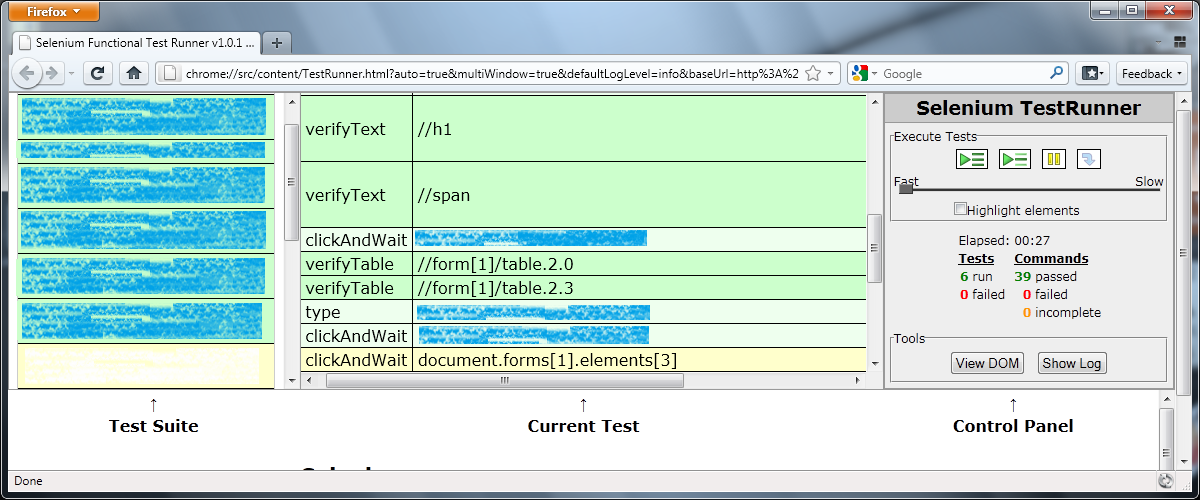This screenshot has height=500, width=1200.
Task: Click the Selenium TestRunner heading
Action: coord(1028,108)
